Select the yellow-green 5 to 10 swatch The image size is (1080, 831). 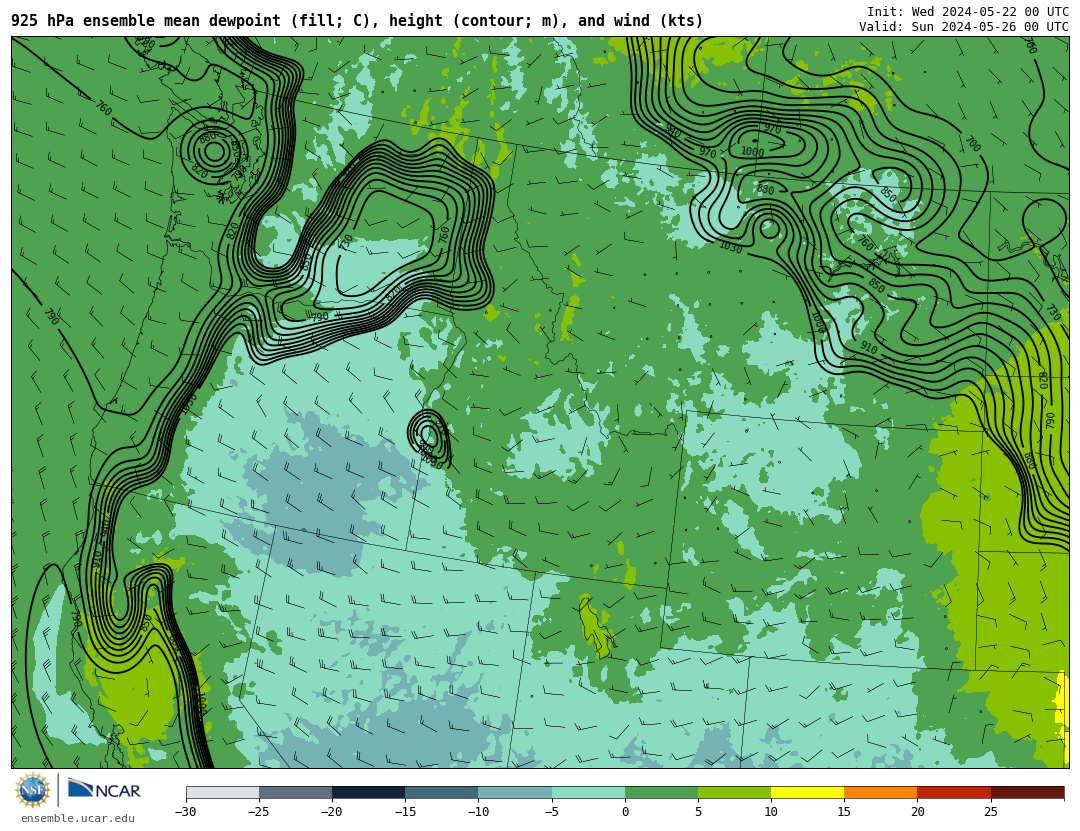(734, 792)
